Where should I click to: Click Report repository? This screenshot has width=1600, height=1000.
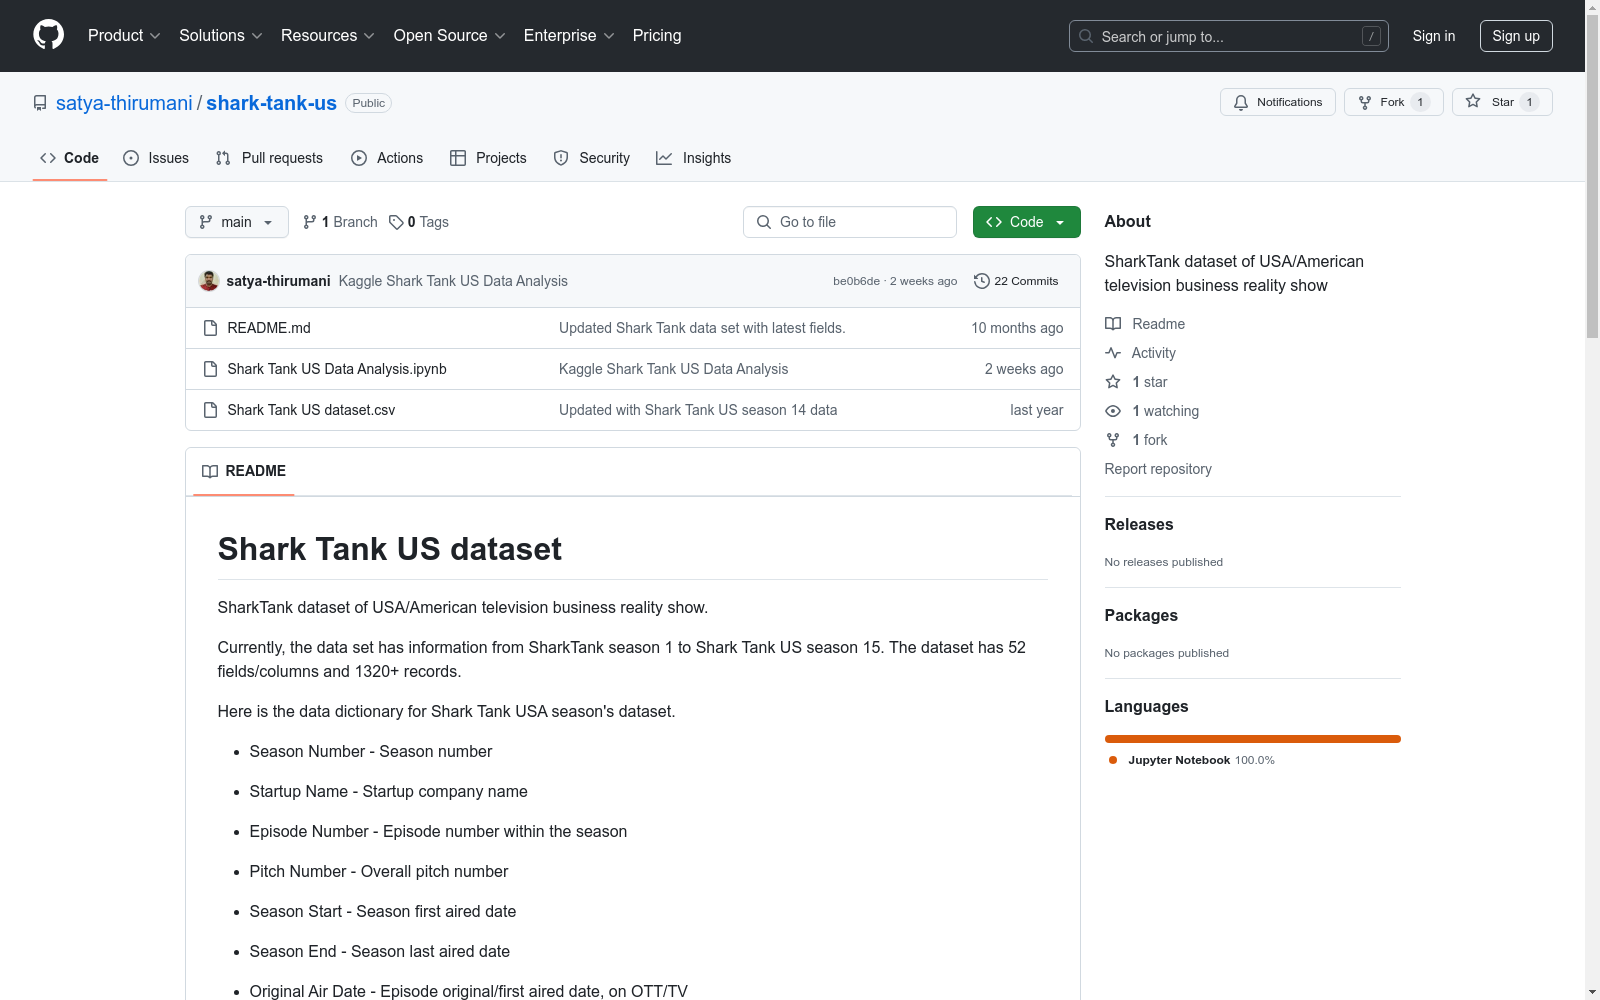(x=1158, y=469)
